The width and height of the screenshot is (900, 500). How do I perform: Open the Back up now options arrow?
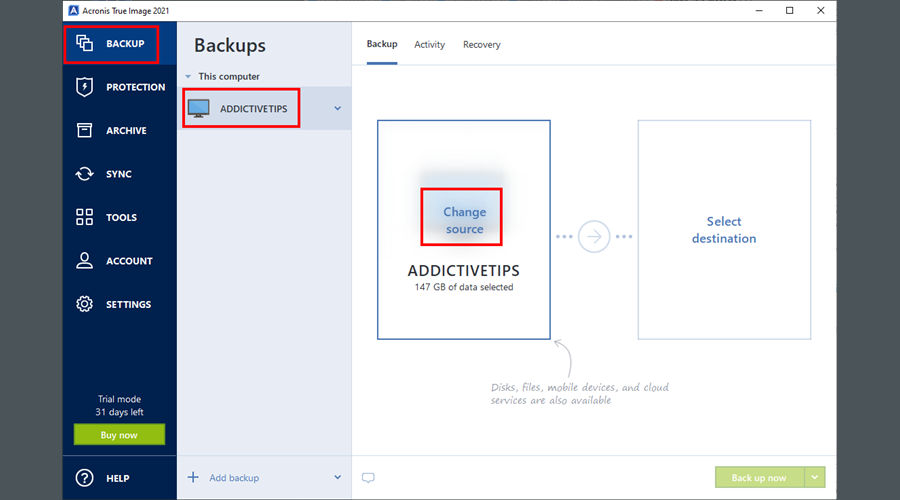(816, 478)
